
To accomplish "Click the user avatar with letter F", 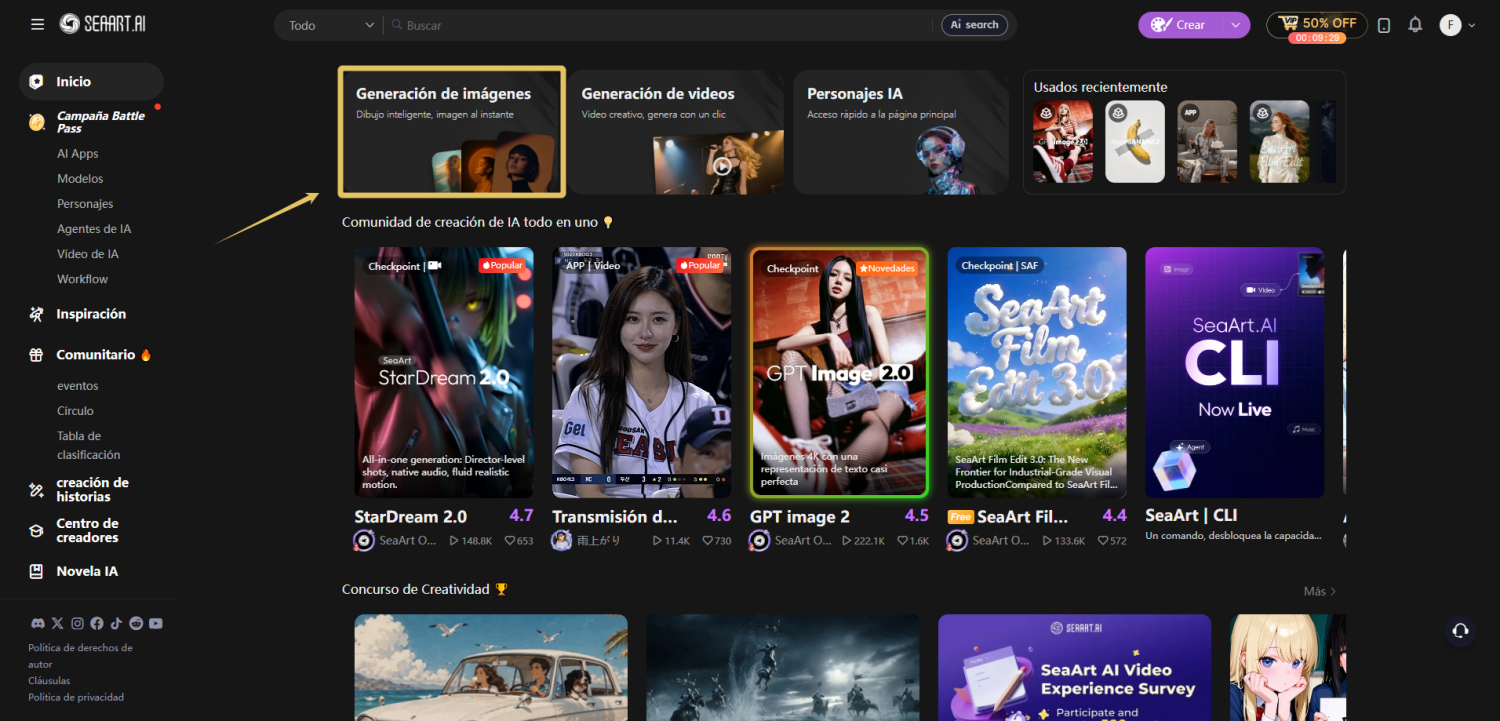I will click(x=1450, y=25).
